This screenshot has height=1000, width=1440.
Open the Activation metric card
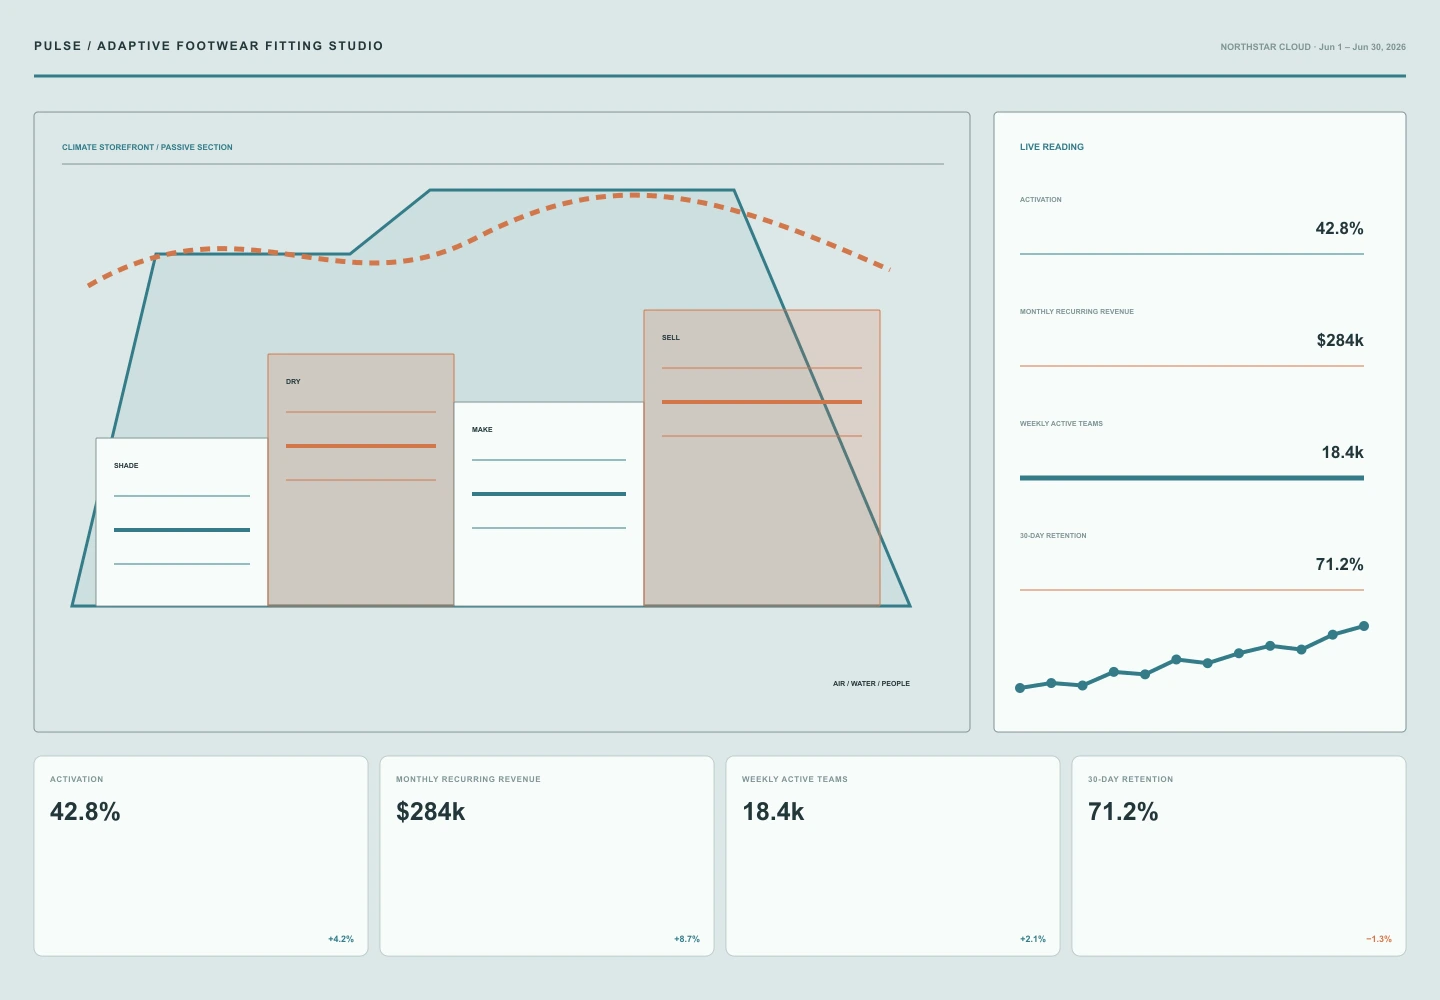coord(201,856)
